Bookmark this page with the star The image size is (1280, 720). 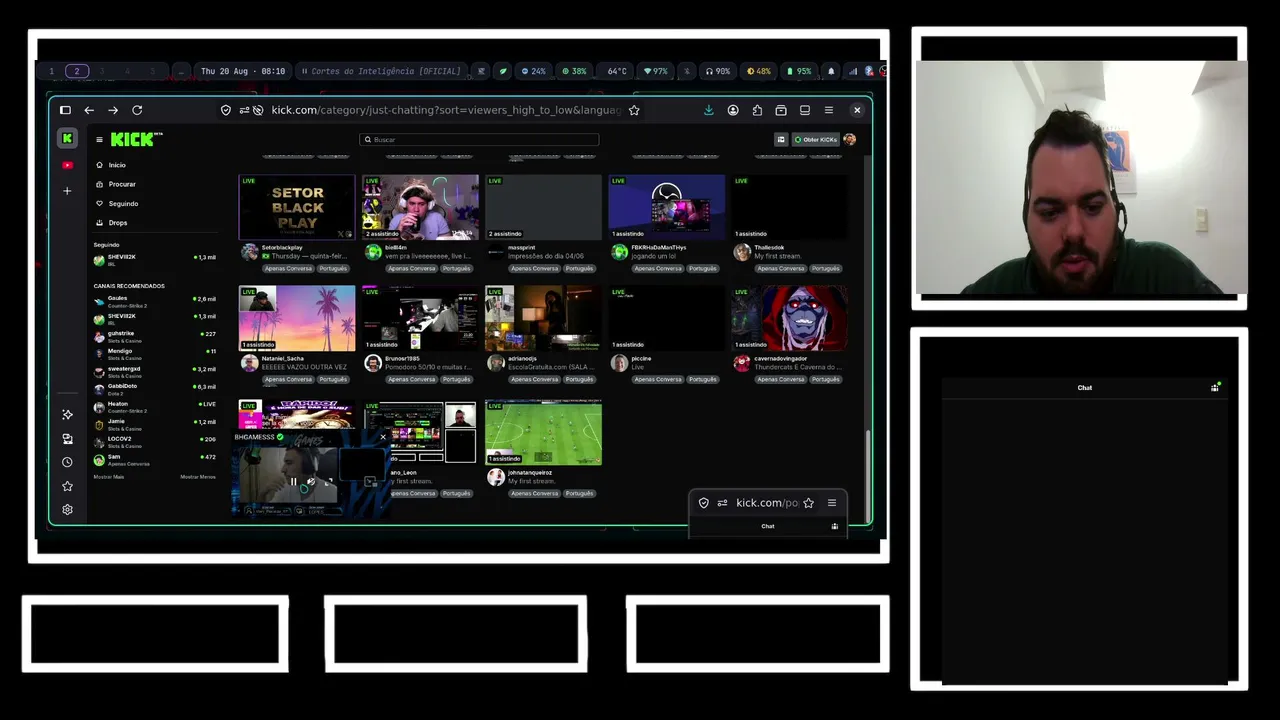tap(634, 110)
